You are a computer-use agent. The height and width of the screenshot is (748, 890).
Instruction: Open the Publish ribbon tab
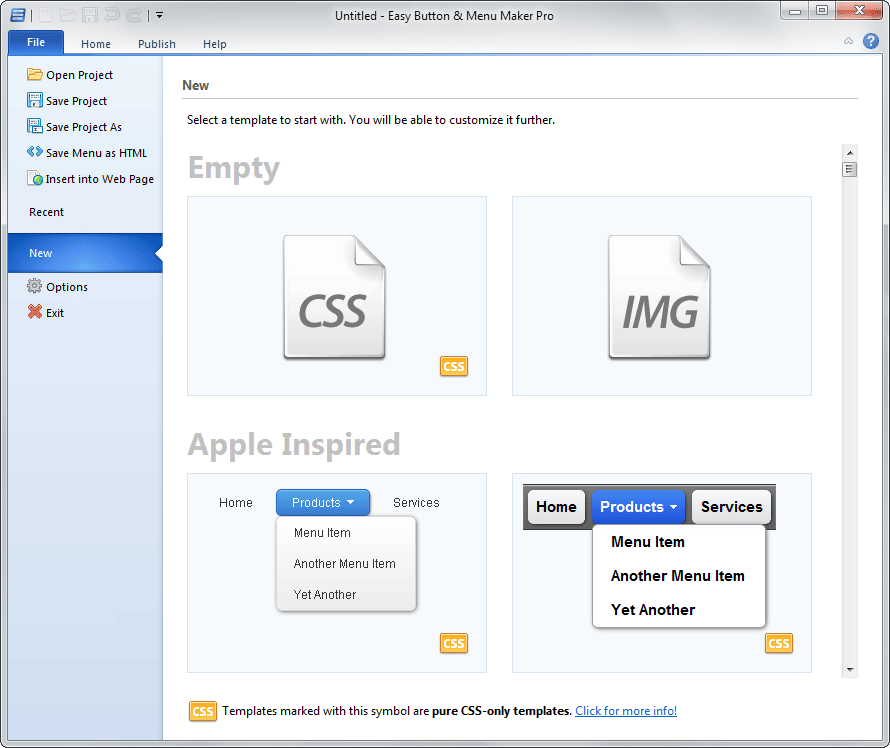click(157, 44)
